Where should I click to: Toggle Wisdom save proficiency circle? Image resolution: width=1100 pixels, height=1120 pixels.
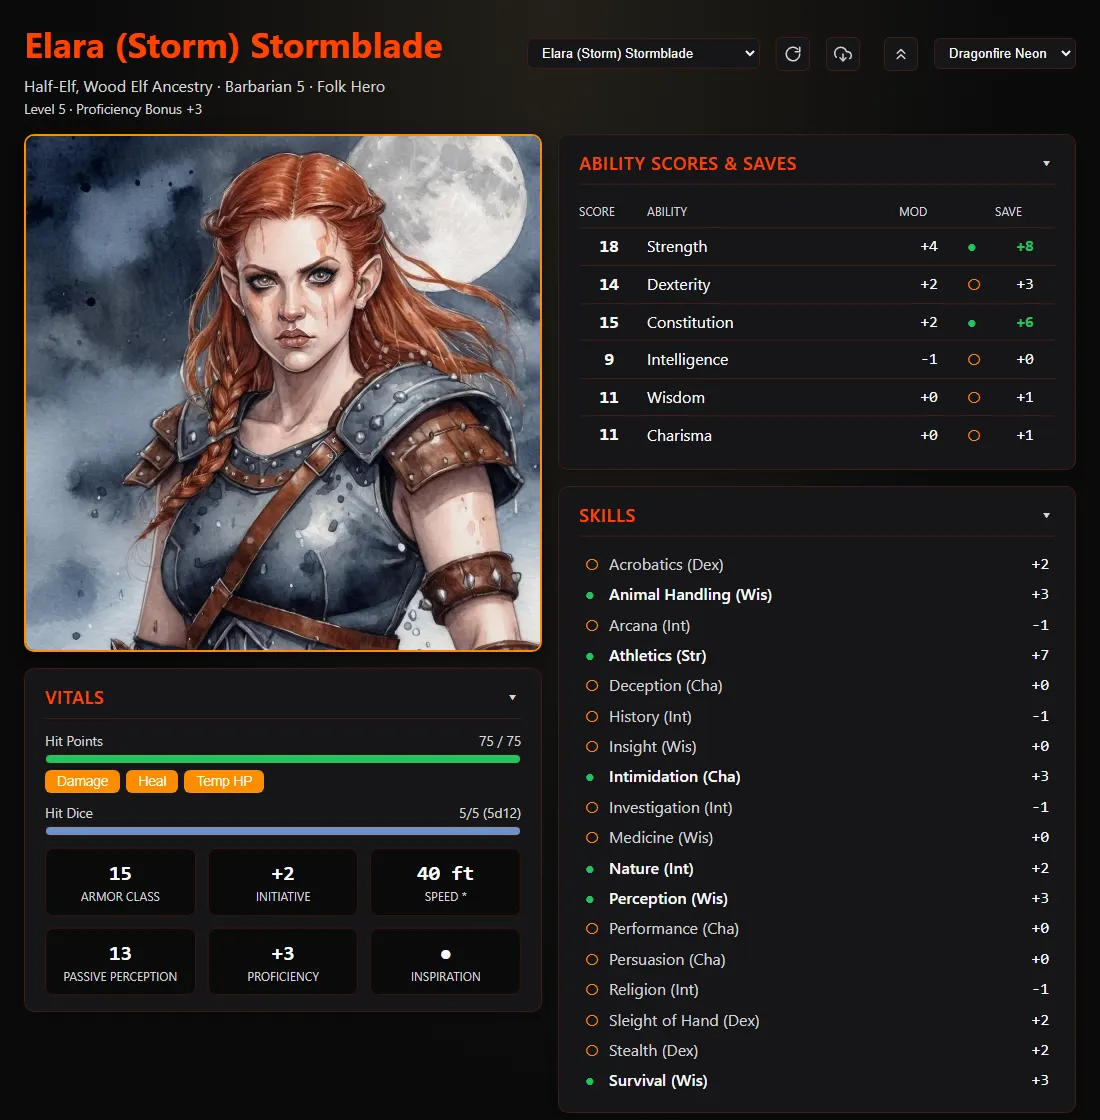pyautogui.click(x=974, y=398)
